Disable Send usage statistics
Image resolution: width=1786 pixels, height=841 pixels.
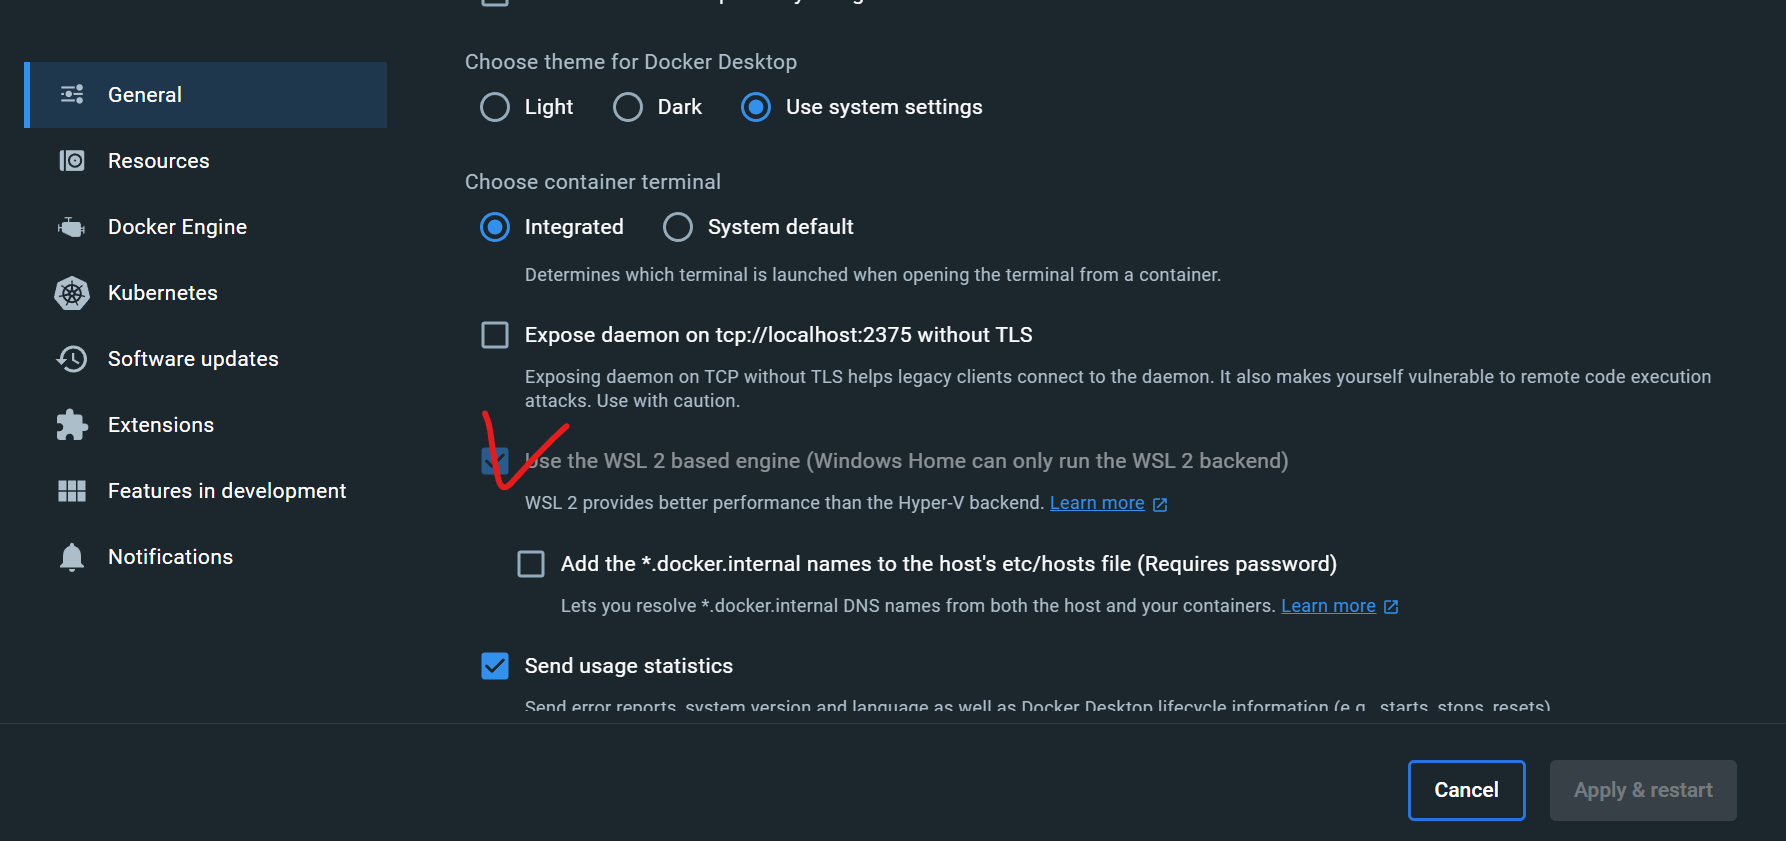[x=495, y=665]
